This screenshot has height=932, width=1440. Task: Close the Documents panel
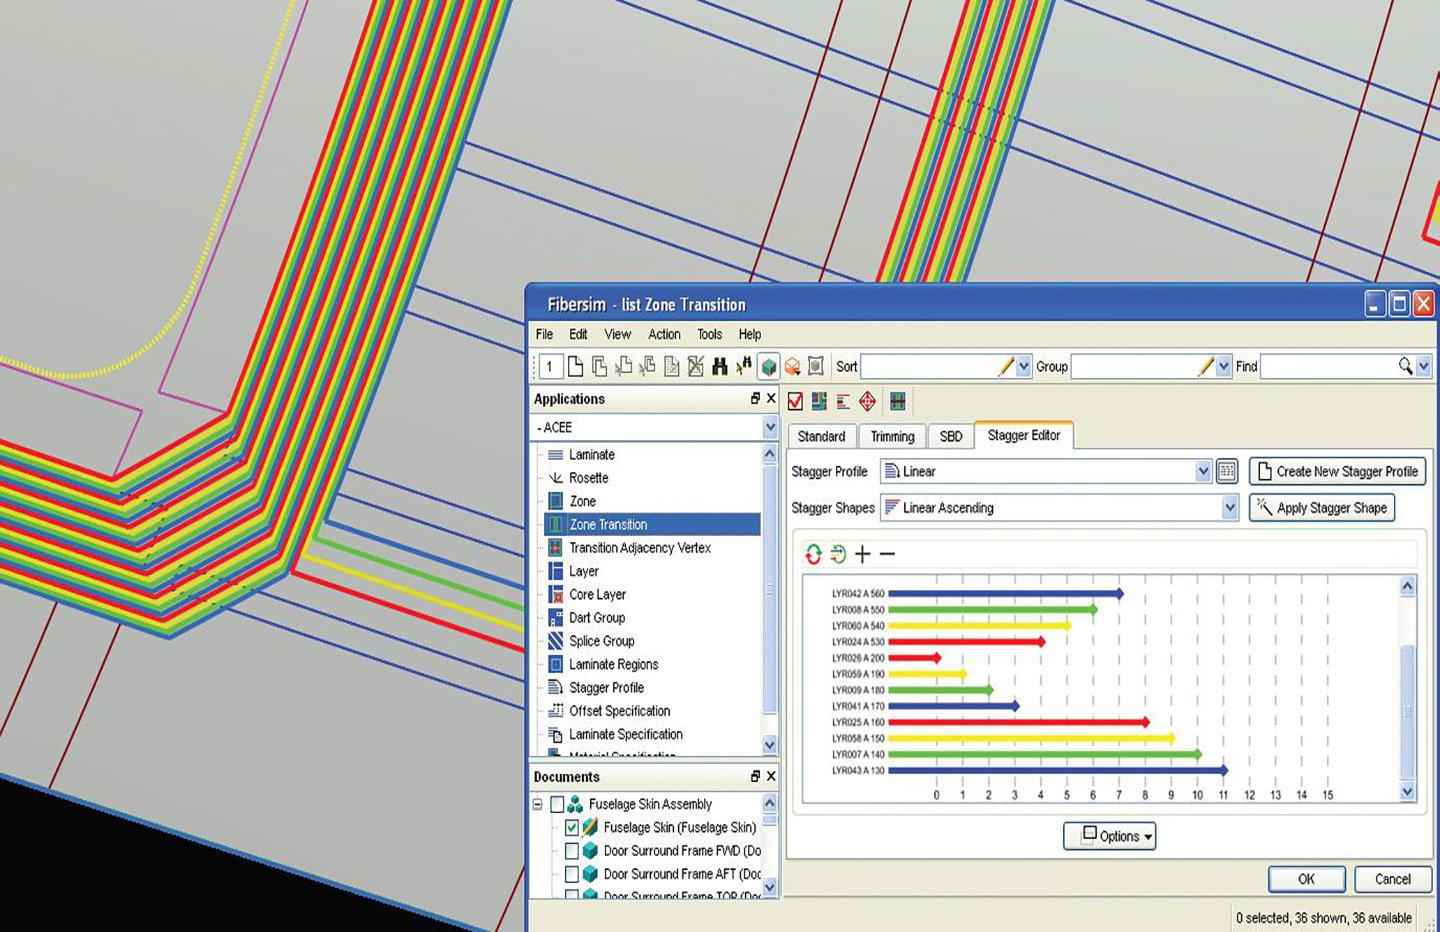(771, 776)
